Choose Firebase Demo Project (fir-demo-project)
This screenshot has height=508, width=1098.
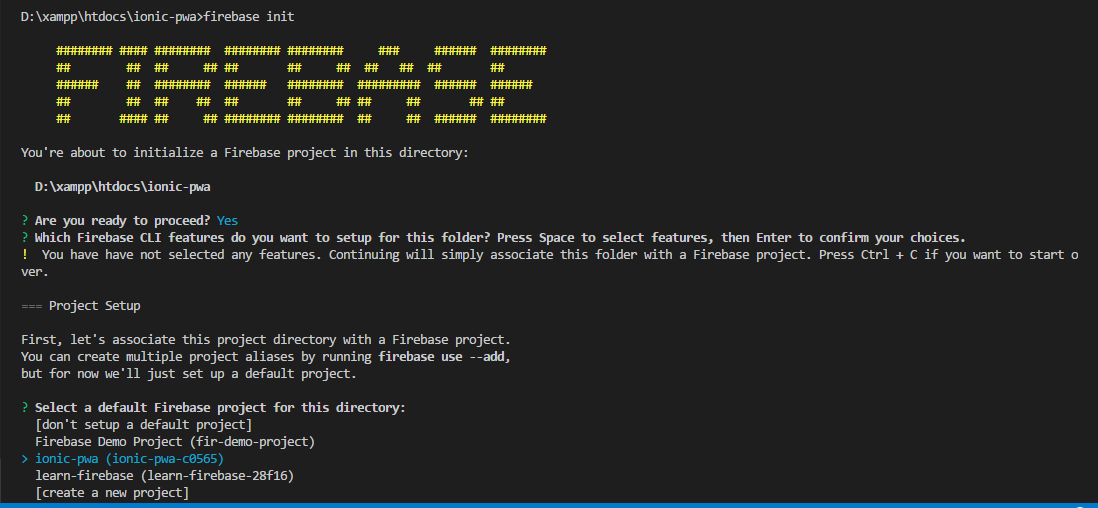pyautogui.click(x=174, y=441)
